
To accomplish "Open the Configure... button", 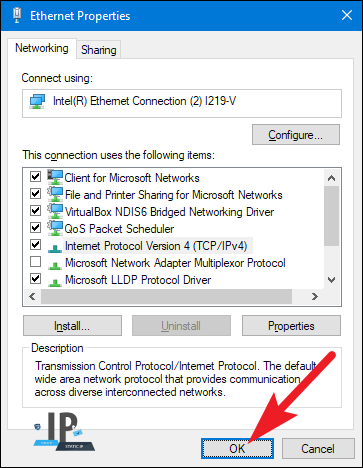I will tap(296, 135).
